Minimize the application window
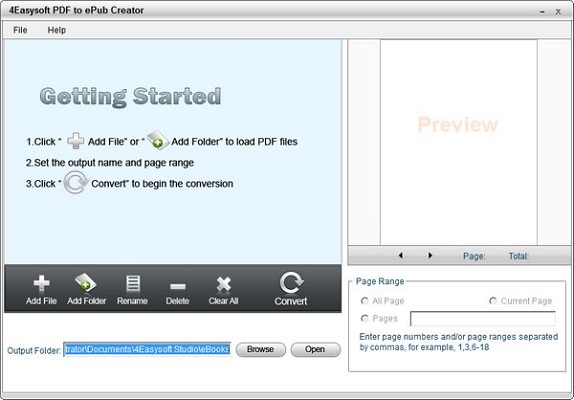Screen dimensions: 574x400 [542, 12]
